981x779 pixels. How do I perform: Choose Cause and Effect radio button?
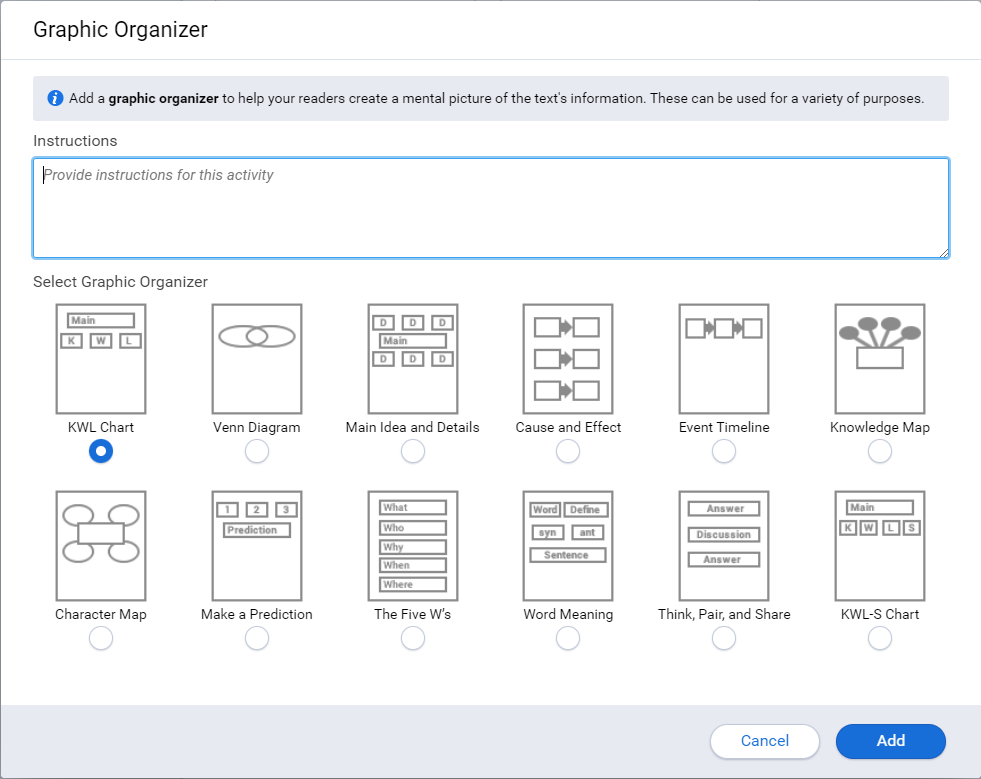[568, 451]
